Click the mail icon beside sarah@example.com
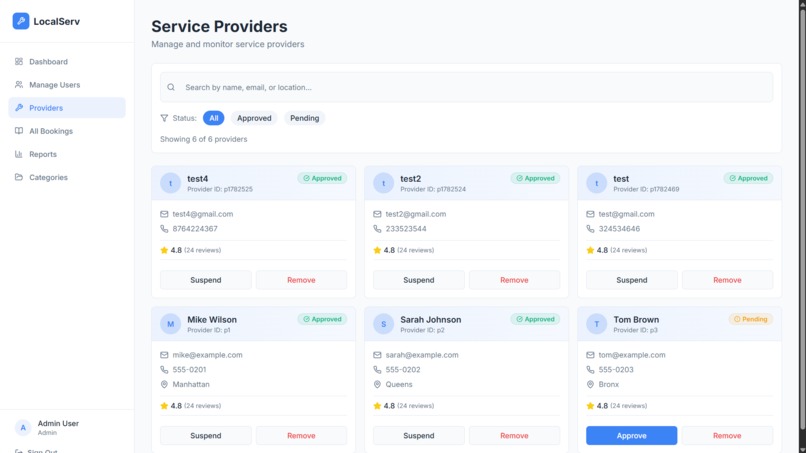 [377, 355]
